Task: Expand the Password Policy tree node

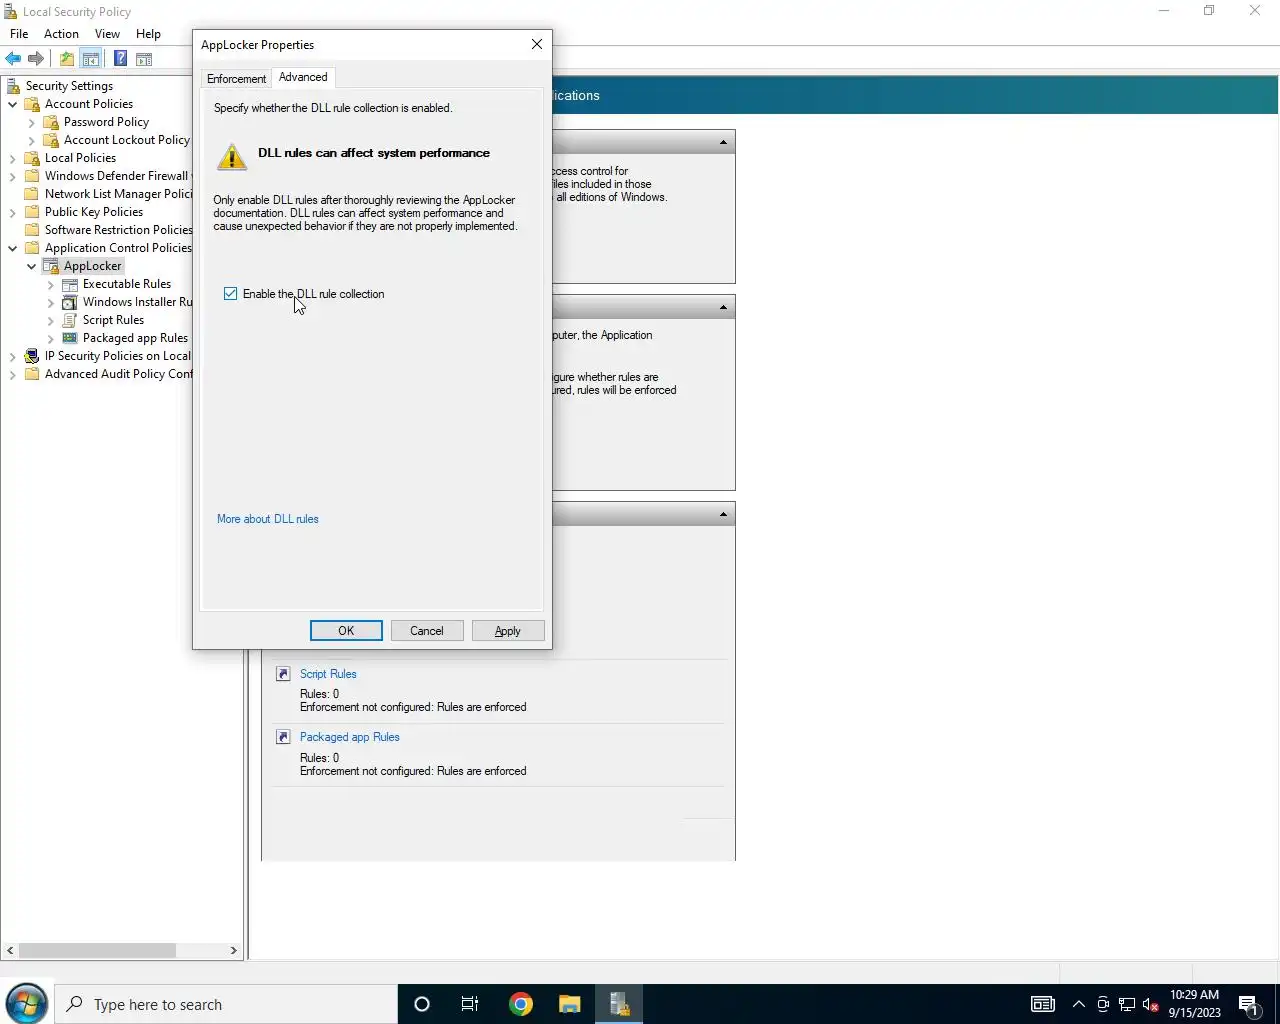Action: pos(32,122)
